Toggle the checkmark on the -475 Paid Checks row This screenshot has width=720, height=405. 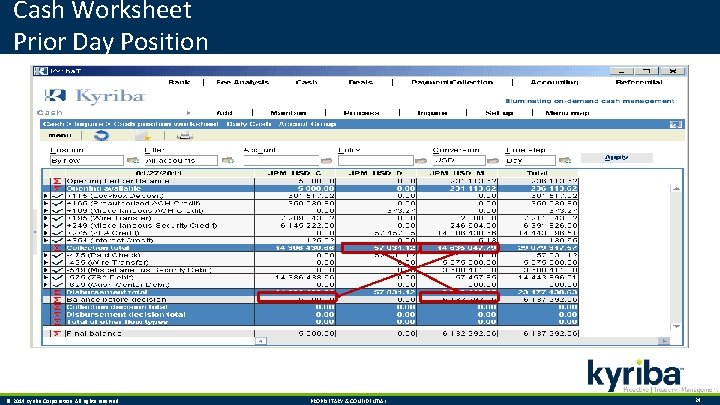pos(57,255)
